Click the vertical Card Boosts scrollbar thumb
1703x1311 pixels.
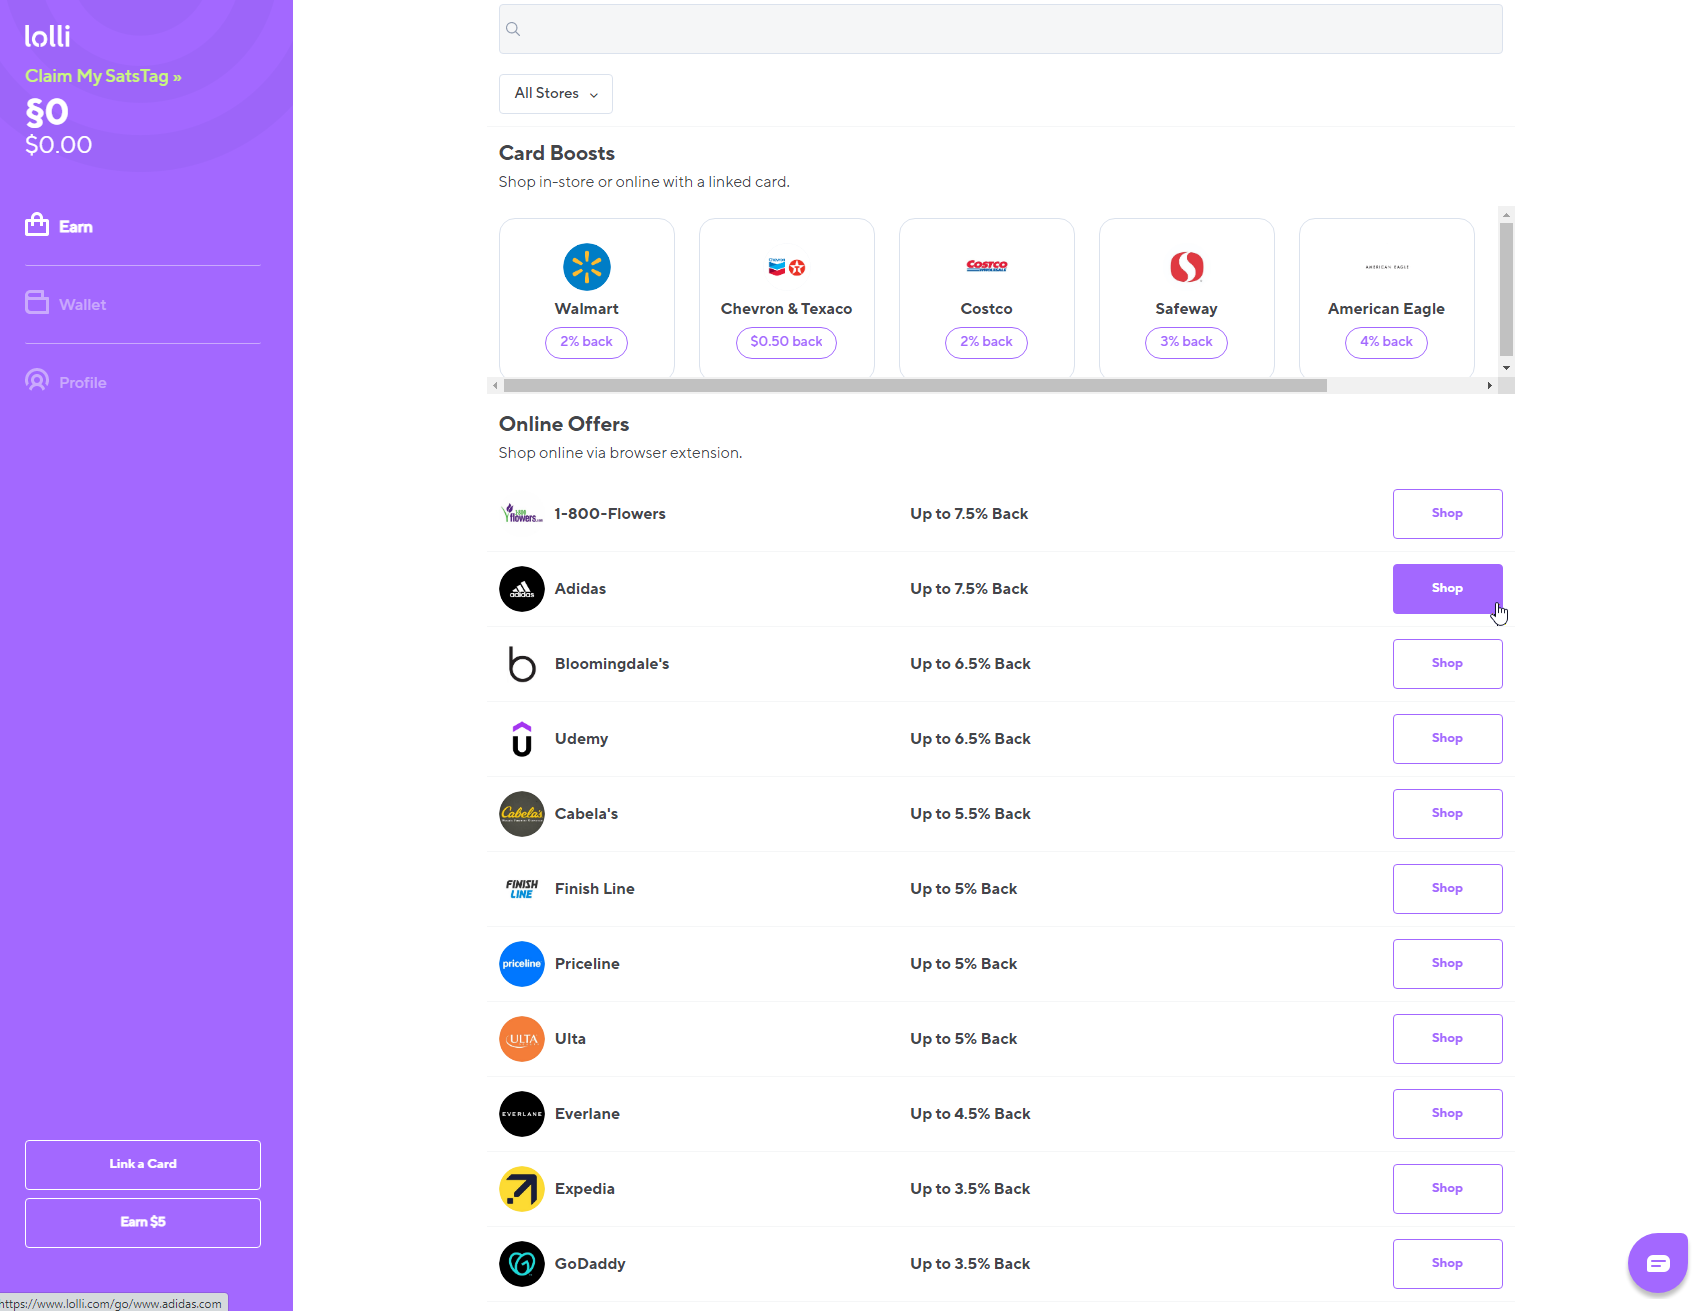[x=1507, y=289]
